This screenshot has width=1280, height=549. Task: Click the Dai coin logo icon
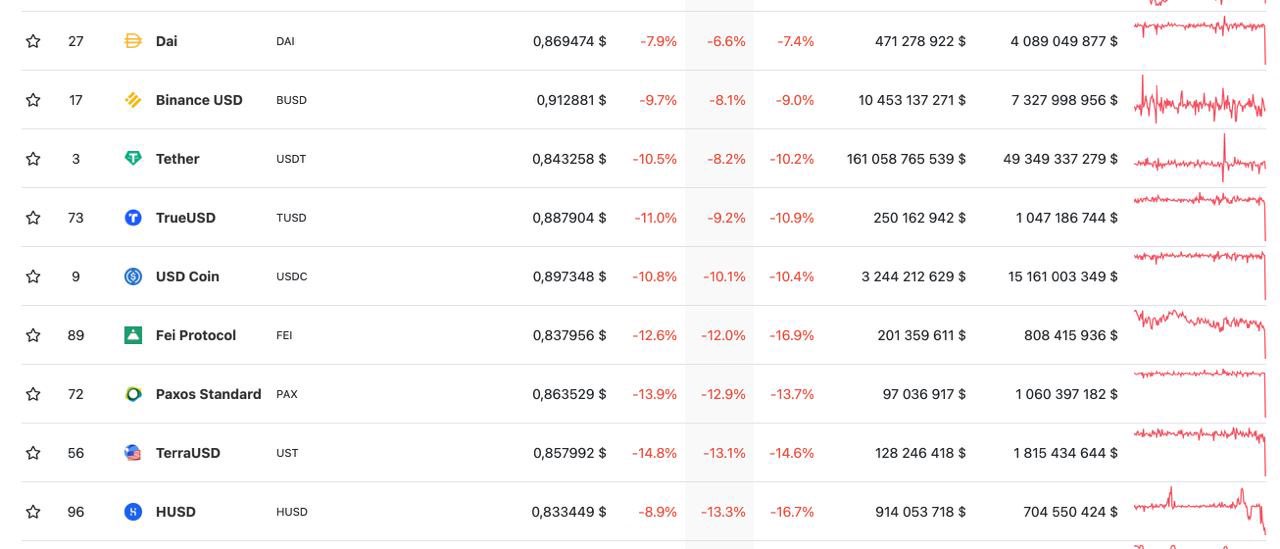(x=133, y=41)
